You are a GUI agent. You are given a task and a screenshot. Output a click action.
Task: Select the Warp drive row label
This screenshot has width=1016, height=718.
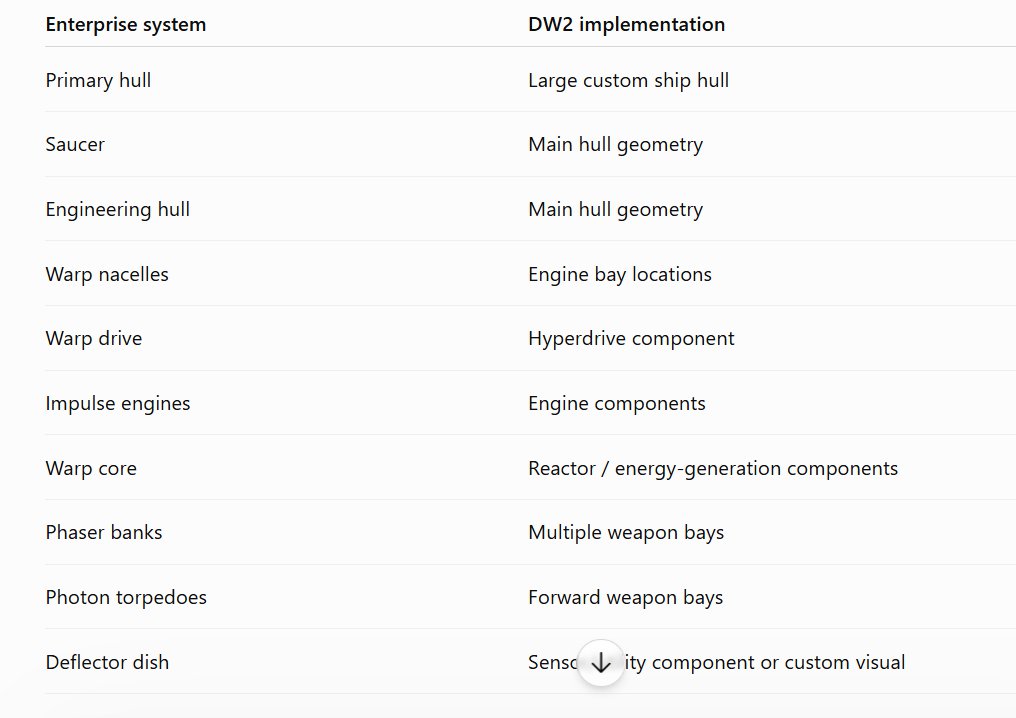coord(94,338)
